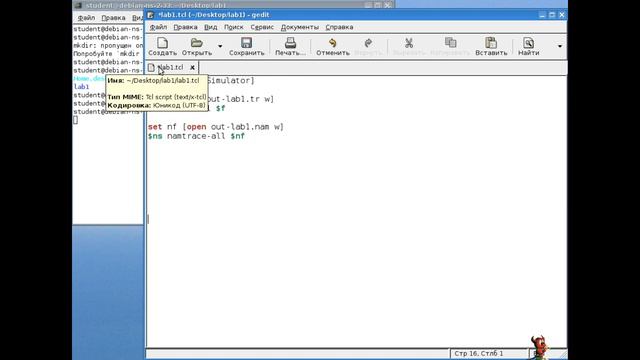
Task: Save the file with Сохранить icon
Action: (x=246, y=43)
